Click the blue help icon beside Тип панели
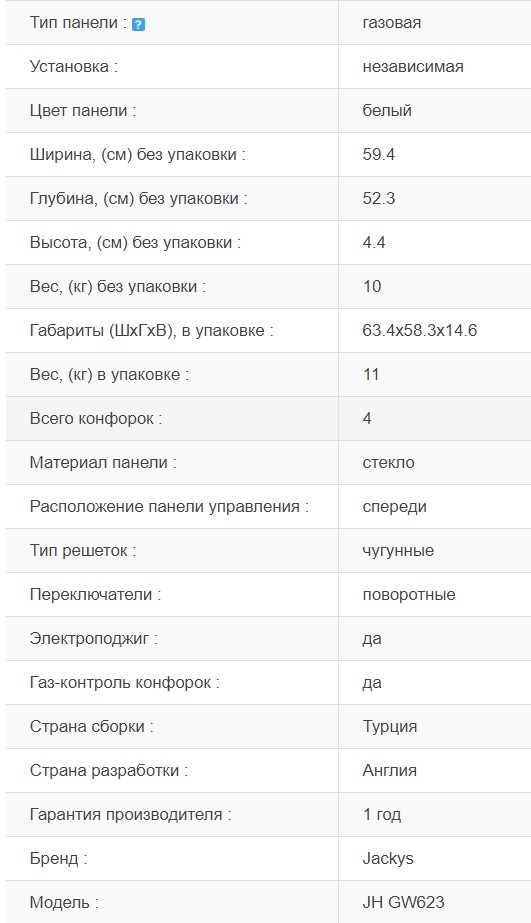This screenshot has width=531, height=923. click(x=138, y=24)
